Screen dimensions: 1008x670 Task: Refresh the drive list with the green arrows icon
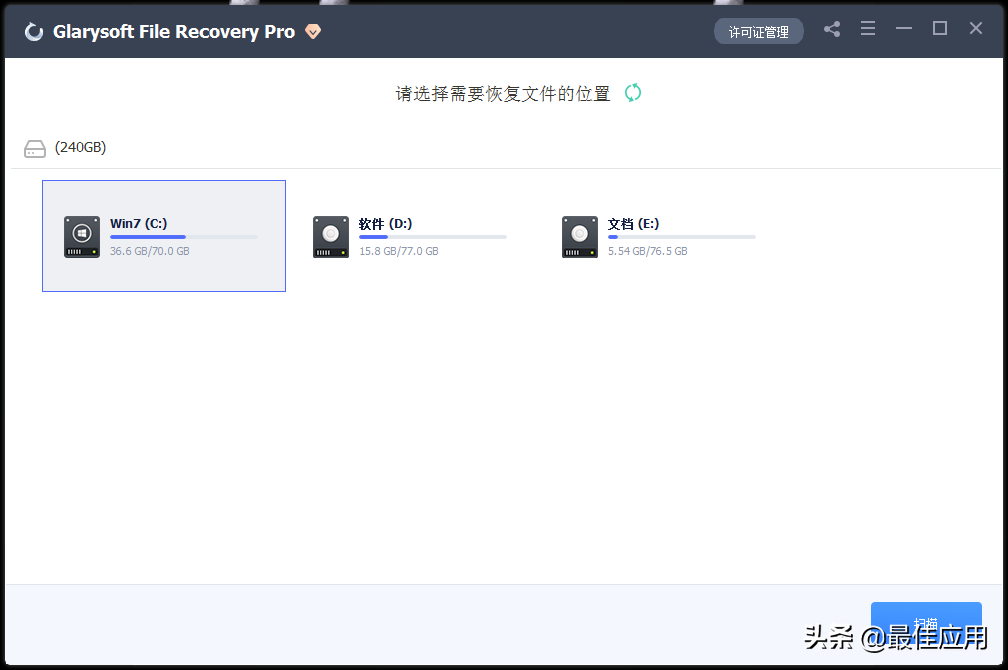point(633,93)
